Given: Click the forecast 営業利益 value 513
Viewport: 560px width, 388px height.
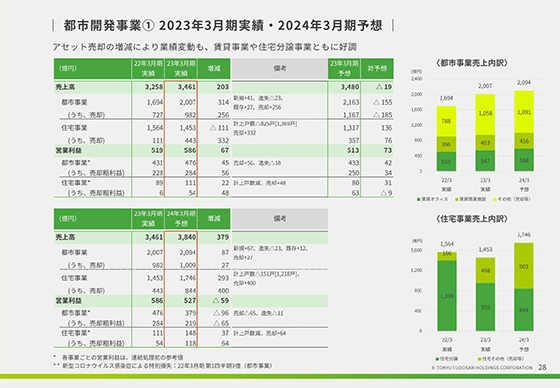Looking at the screenshot, I should point(353,150).
